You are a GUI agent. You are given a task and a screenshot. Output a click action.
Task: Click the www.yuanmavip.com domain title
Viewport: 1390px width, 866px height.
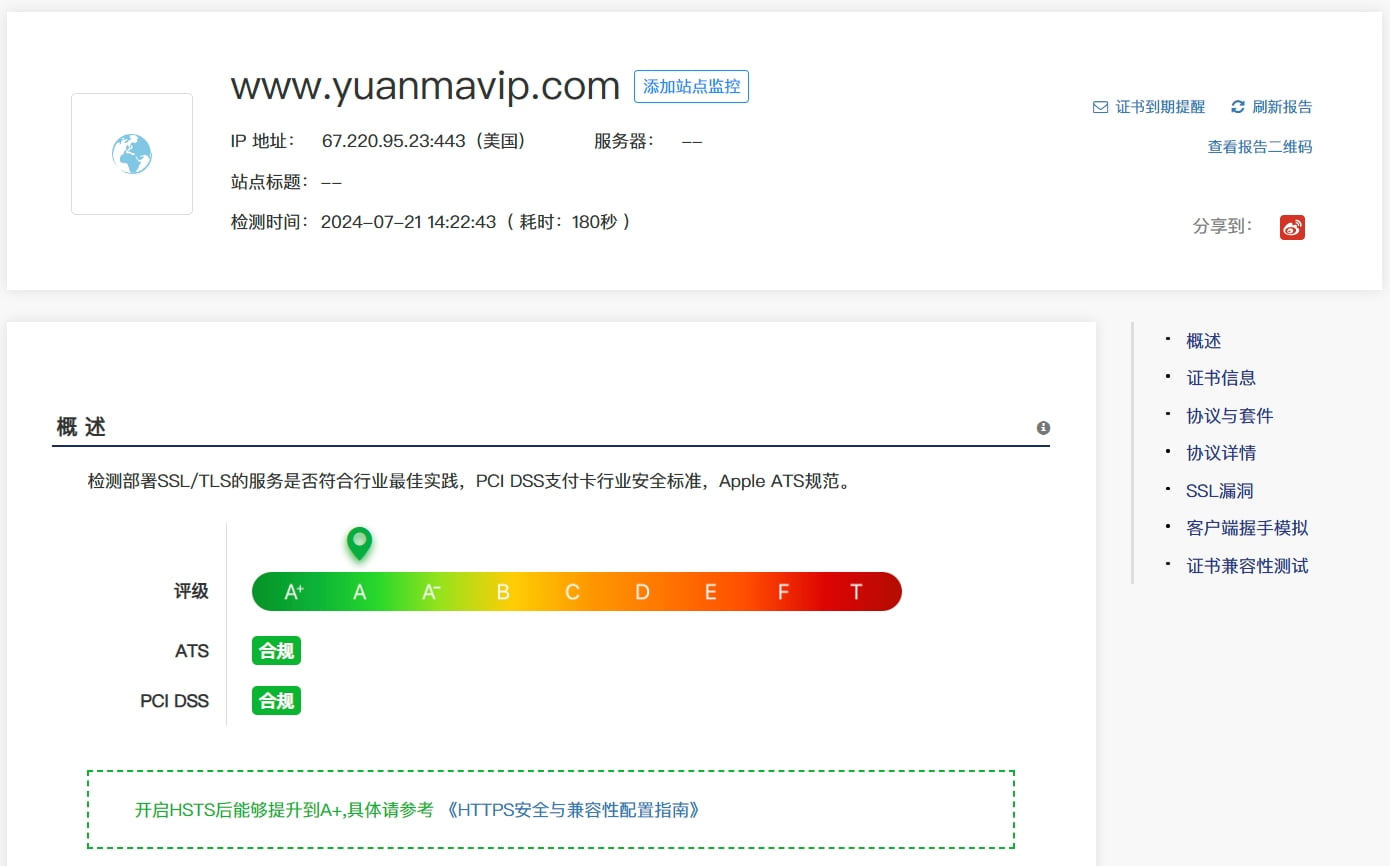(x=426, y=86)
